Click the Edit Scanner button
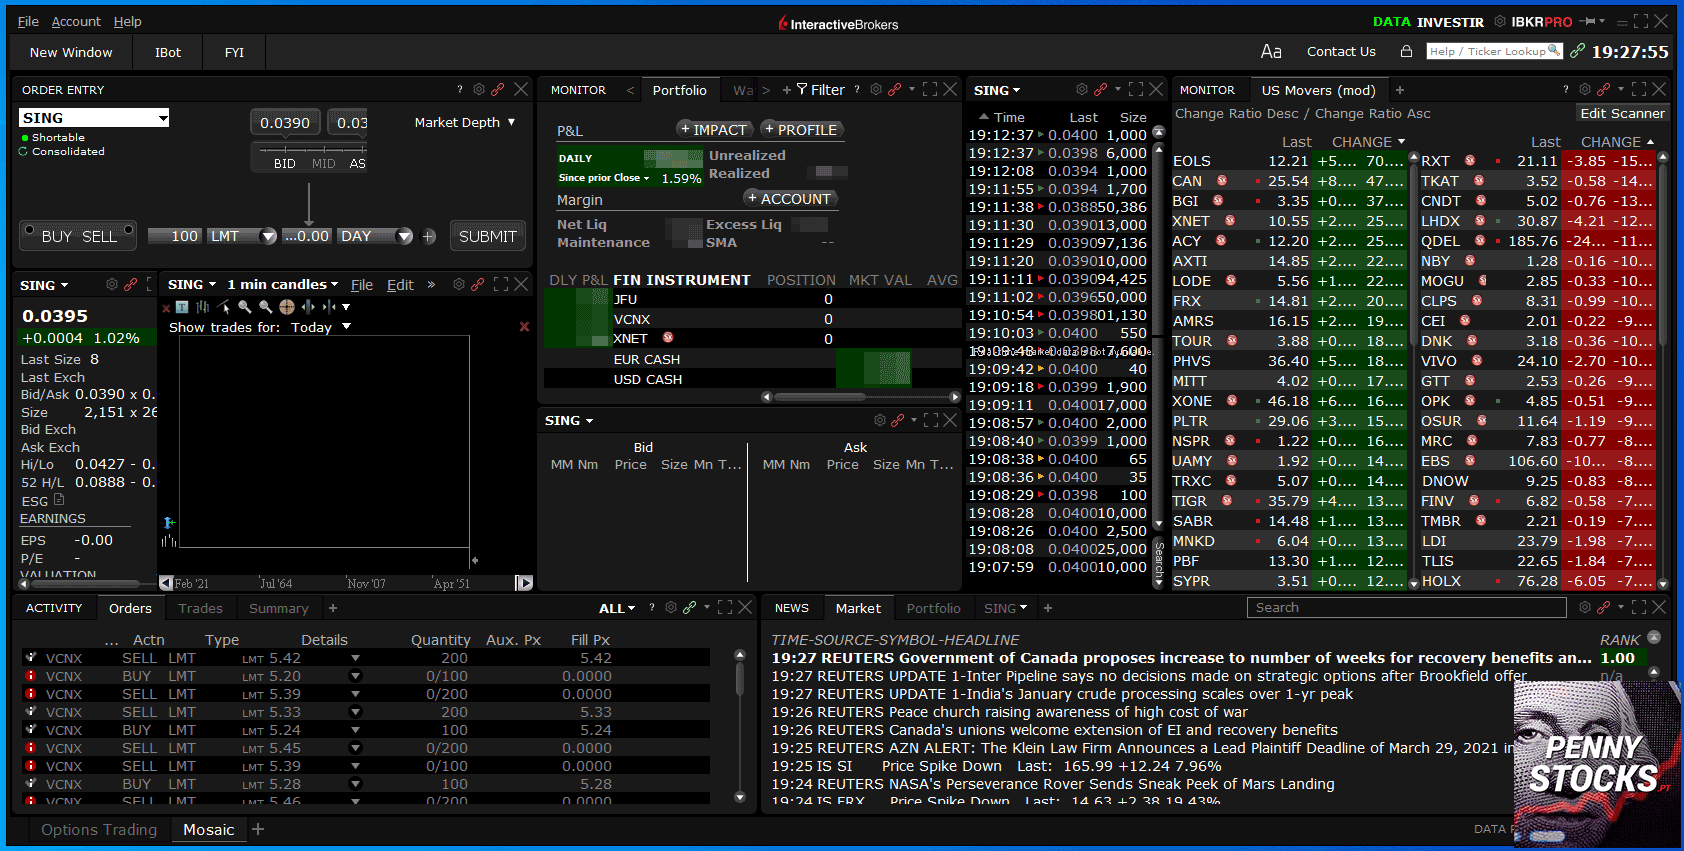 1622,113
